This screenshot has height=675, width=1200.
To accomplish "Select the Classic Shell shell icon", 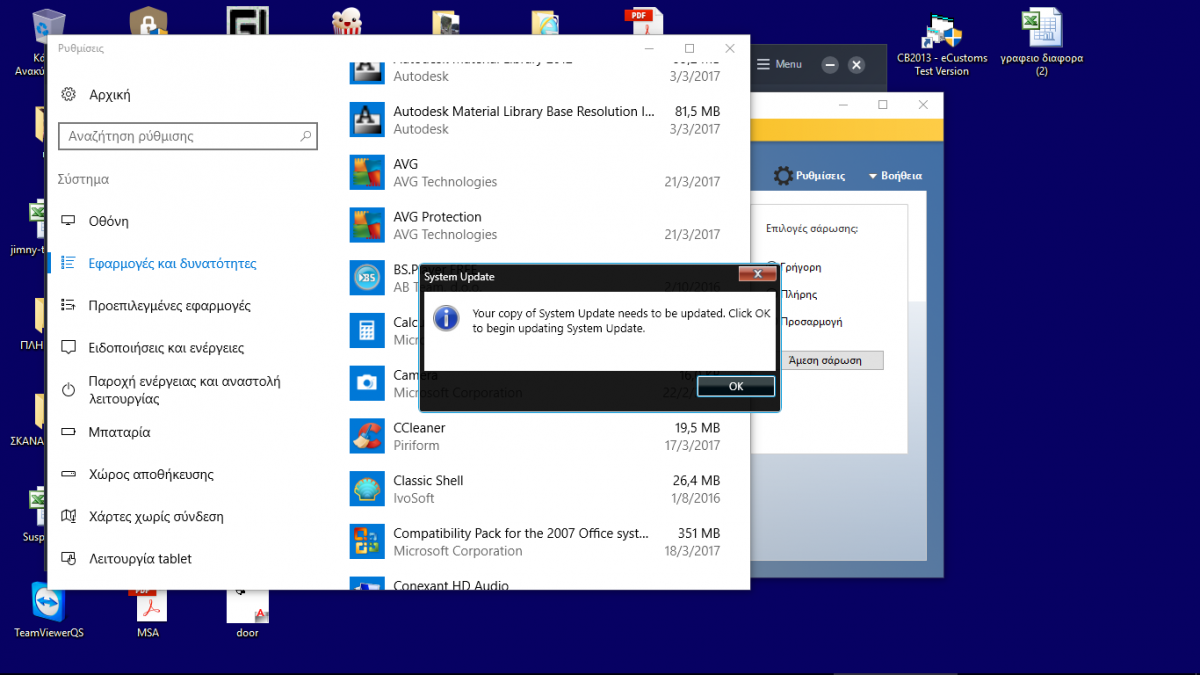I will pos(367,489).
